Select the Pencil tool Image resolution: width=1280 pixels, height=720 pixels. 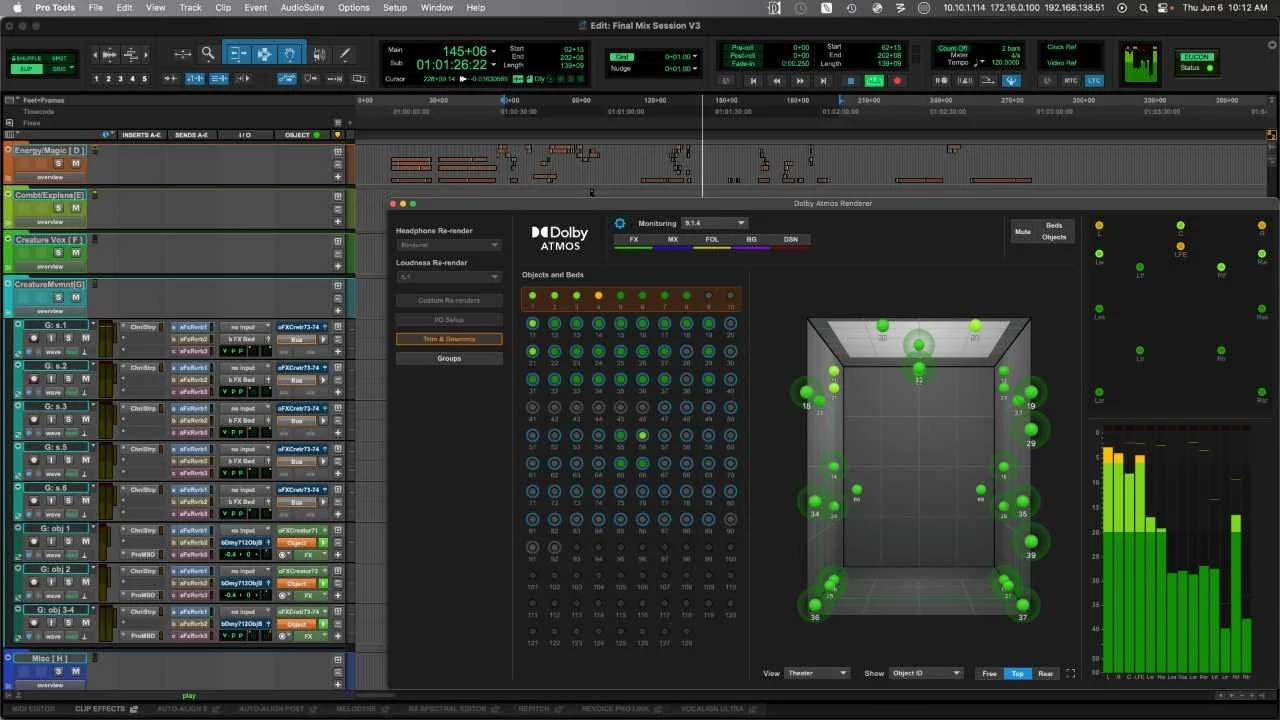[x=344, y=54]
